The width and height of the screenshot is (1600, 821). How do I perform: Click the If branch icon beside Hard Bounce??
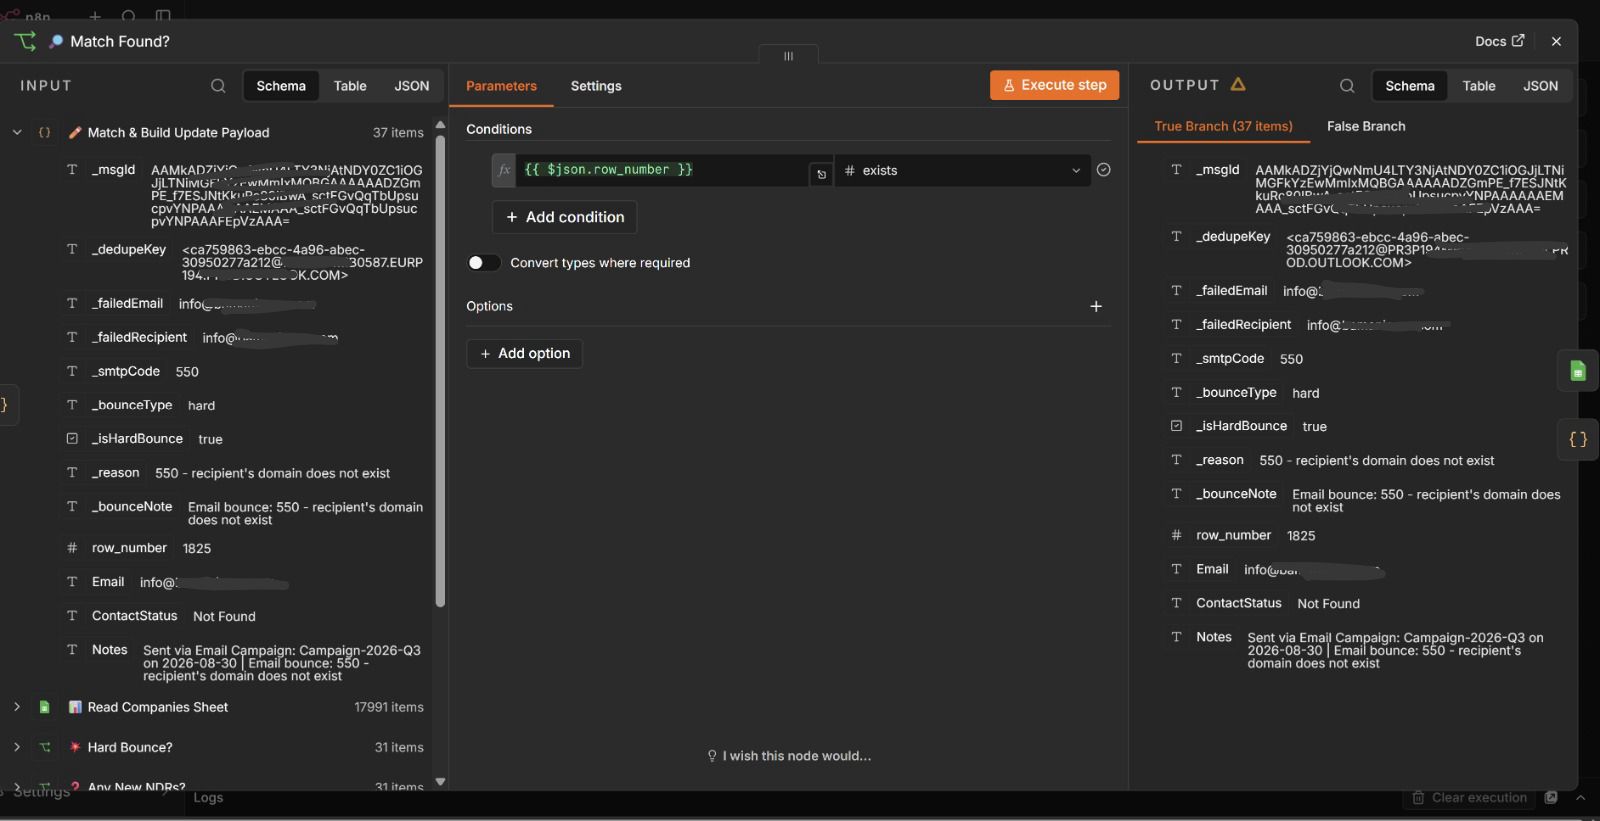tap(44, 747)
